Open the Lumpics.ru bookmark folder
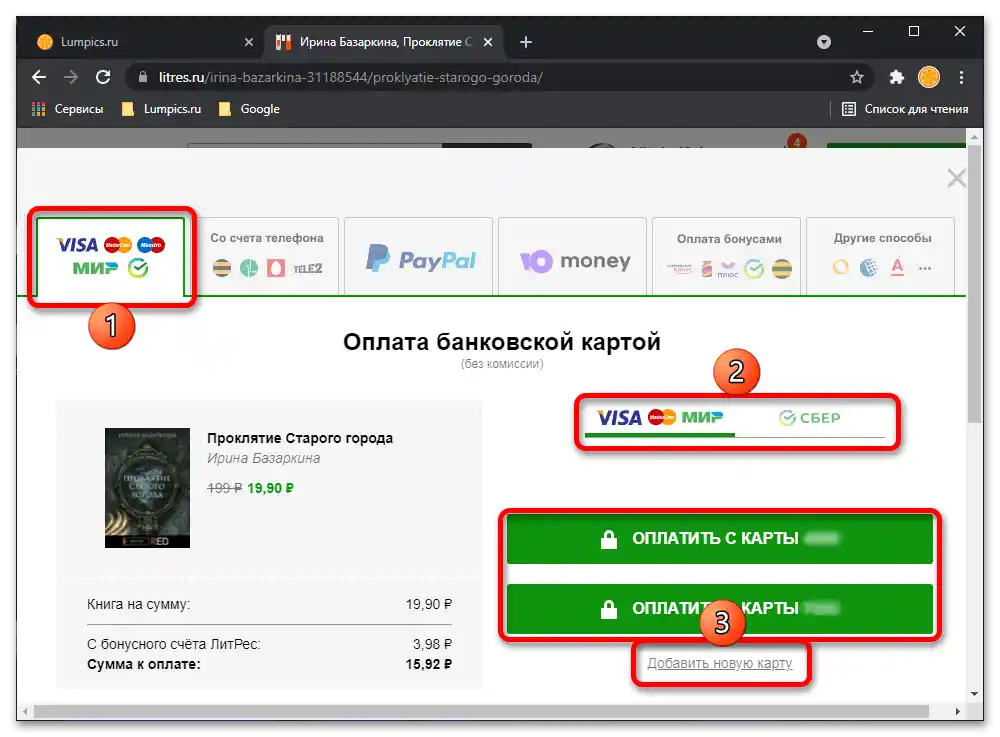Viewport: 1000px width, 737px height. pyautogui.click(x=161, y=109)
